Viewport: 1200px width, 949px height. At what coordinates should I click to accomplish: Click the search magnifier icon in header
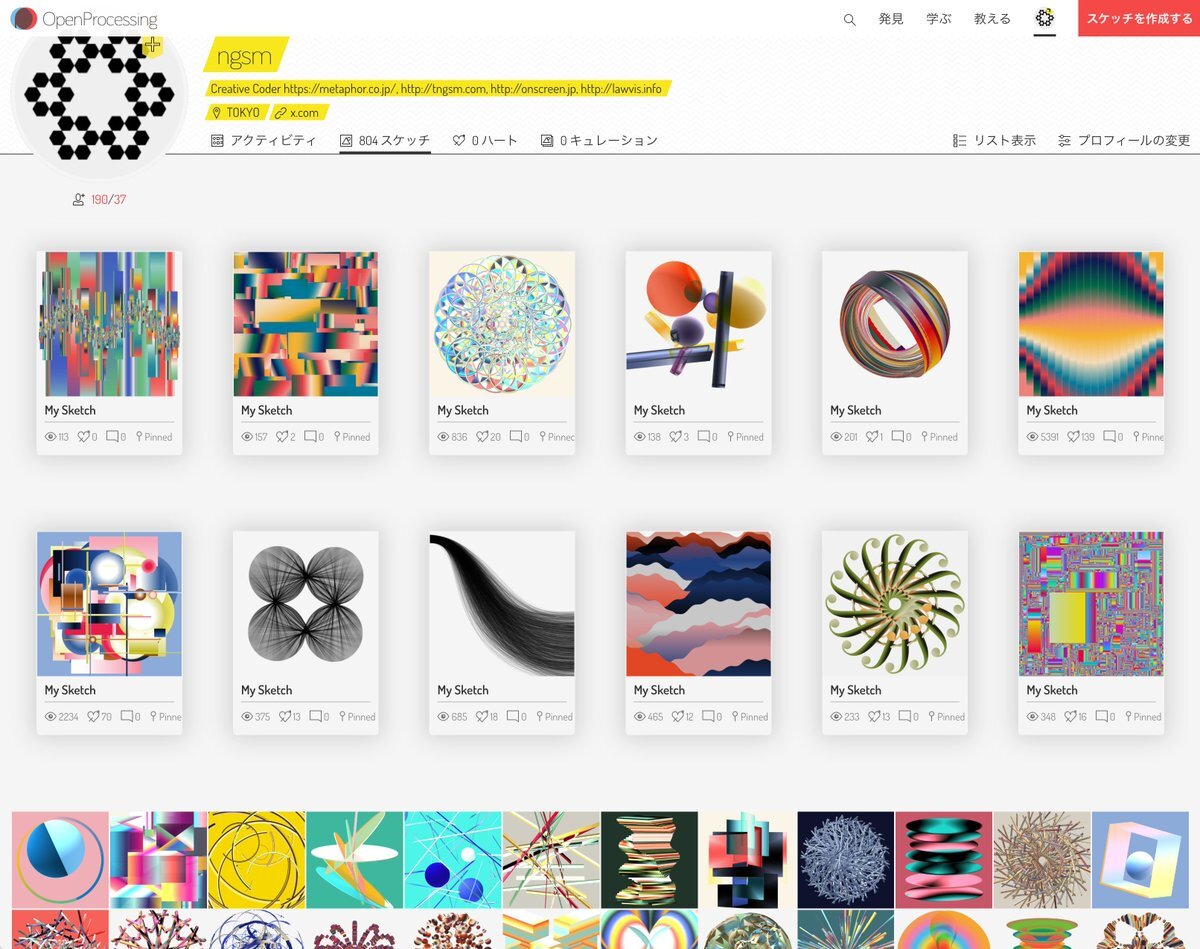[x=849, y=19]
